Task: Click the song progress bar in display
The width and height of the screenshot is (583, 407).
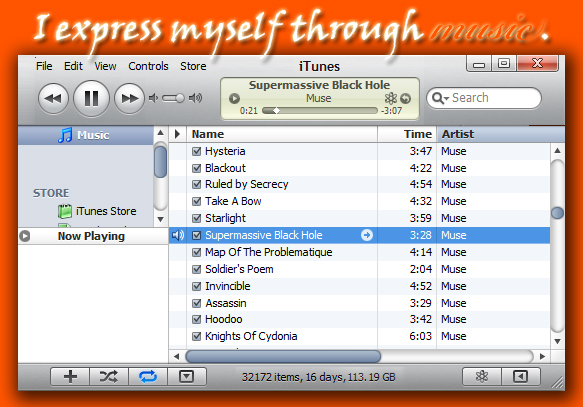Action: [x=320, y=110]
